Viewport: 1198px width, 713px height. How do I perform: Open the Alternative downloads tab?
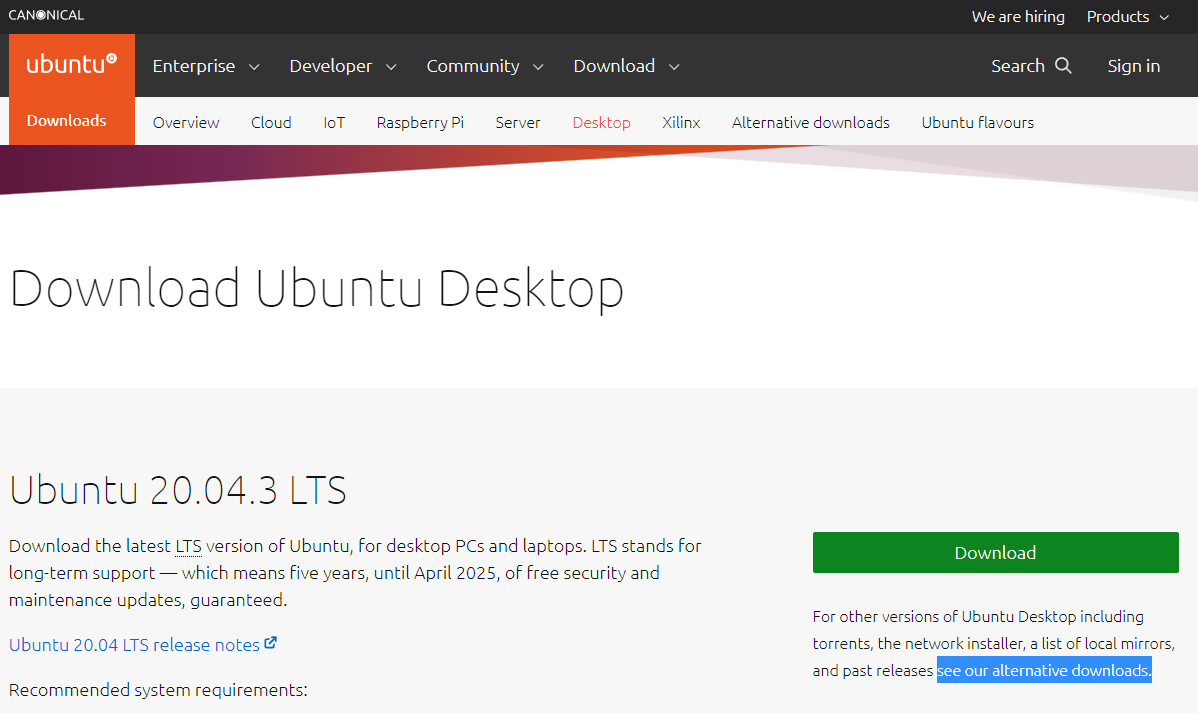pyautogui.click(x=811, y=122)
